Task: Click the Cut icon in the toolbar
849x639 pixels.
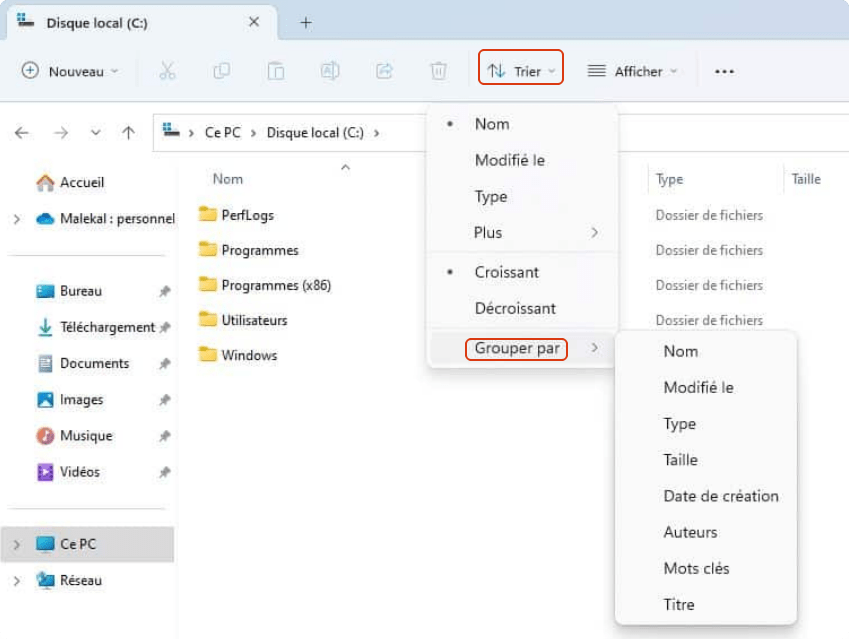Action: coord(167,71)
